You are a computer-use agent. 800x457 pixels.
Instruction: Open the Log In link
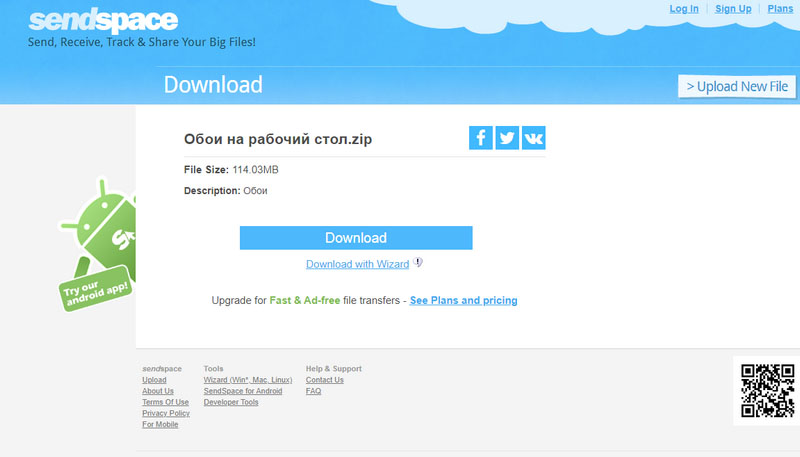tap(684, 9)
